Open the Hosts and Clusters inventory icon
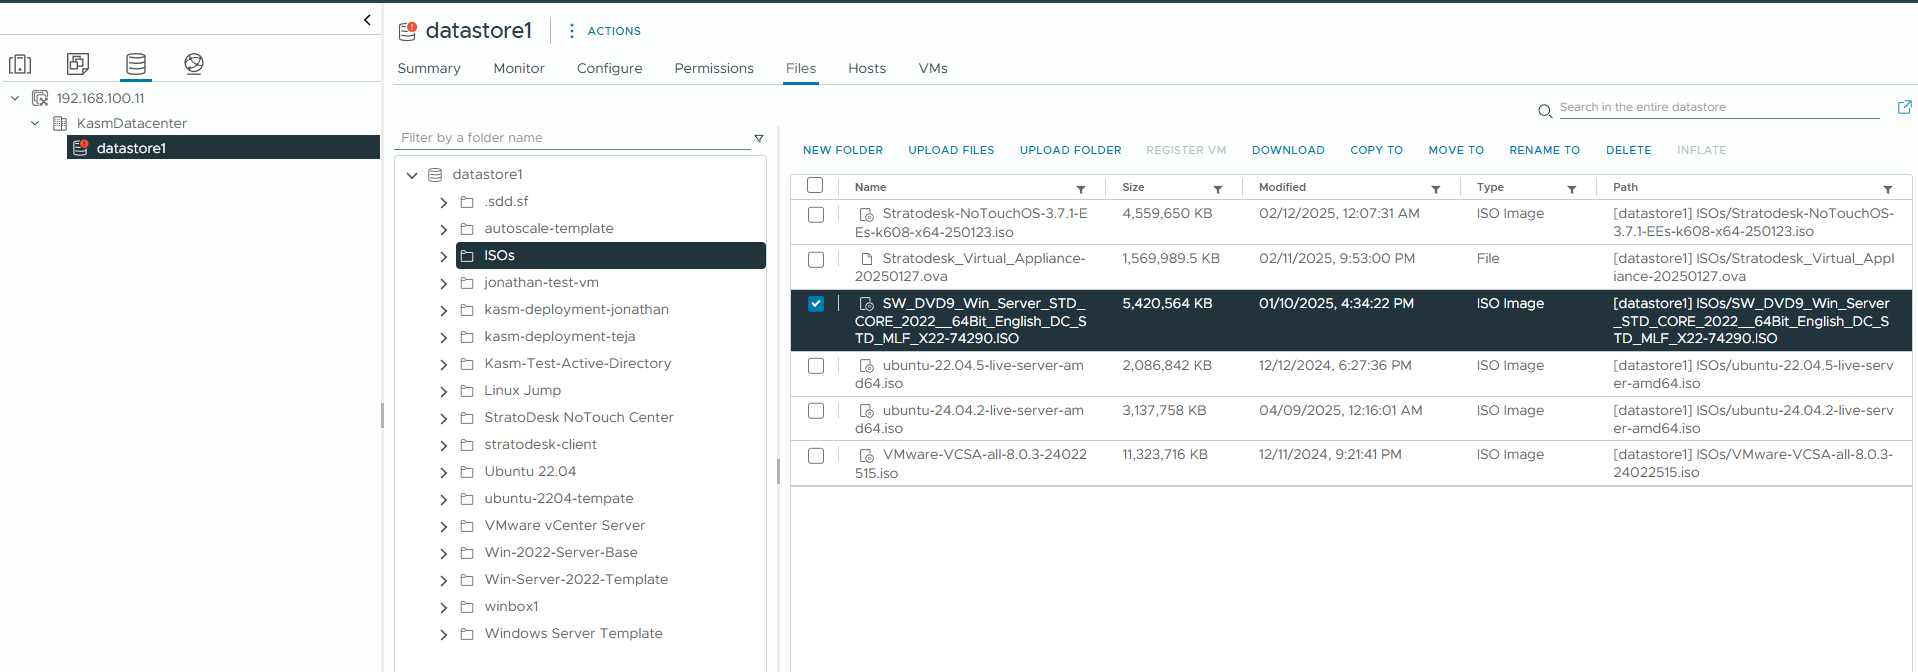The height and width of the screenshot is (672, 1918). click(x=20, y=64)
